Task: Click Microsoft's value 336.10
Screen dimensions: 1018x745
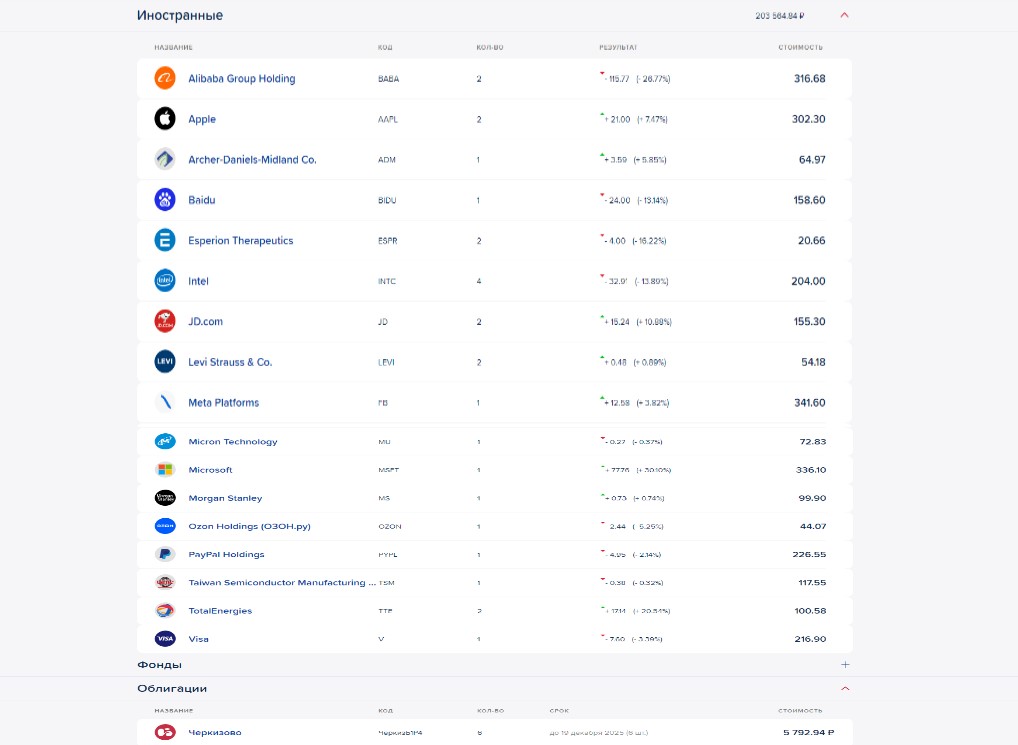Action: [811, 470]
